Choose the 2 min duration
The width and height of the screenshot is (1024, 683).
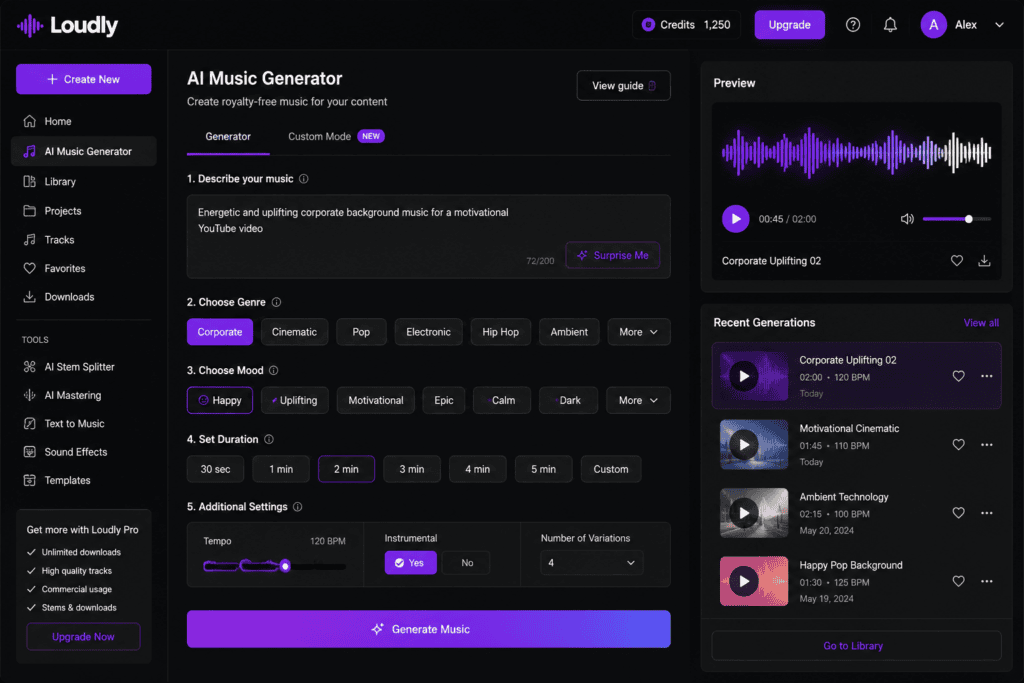346,469
